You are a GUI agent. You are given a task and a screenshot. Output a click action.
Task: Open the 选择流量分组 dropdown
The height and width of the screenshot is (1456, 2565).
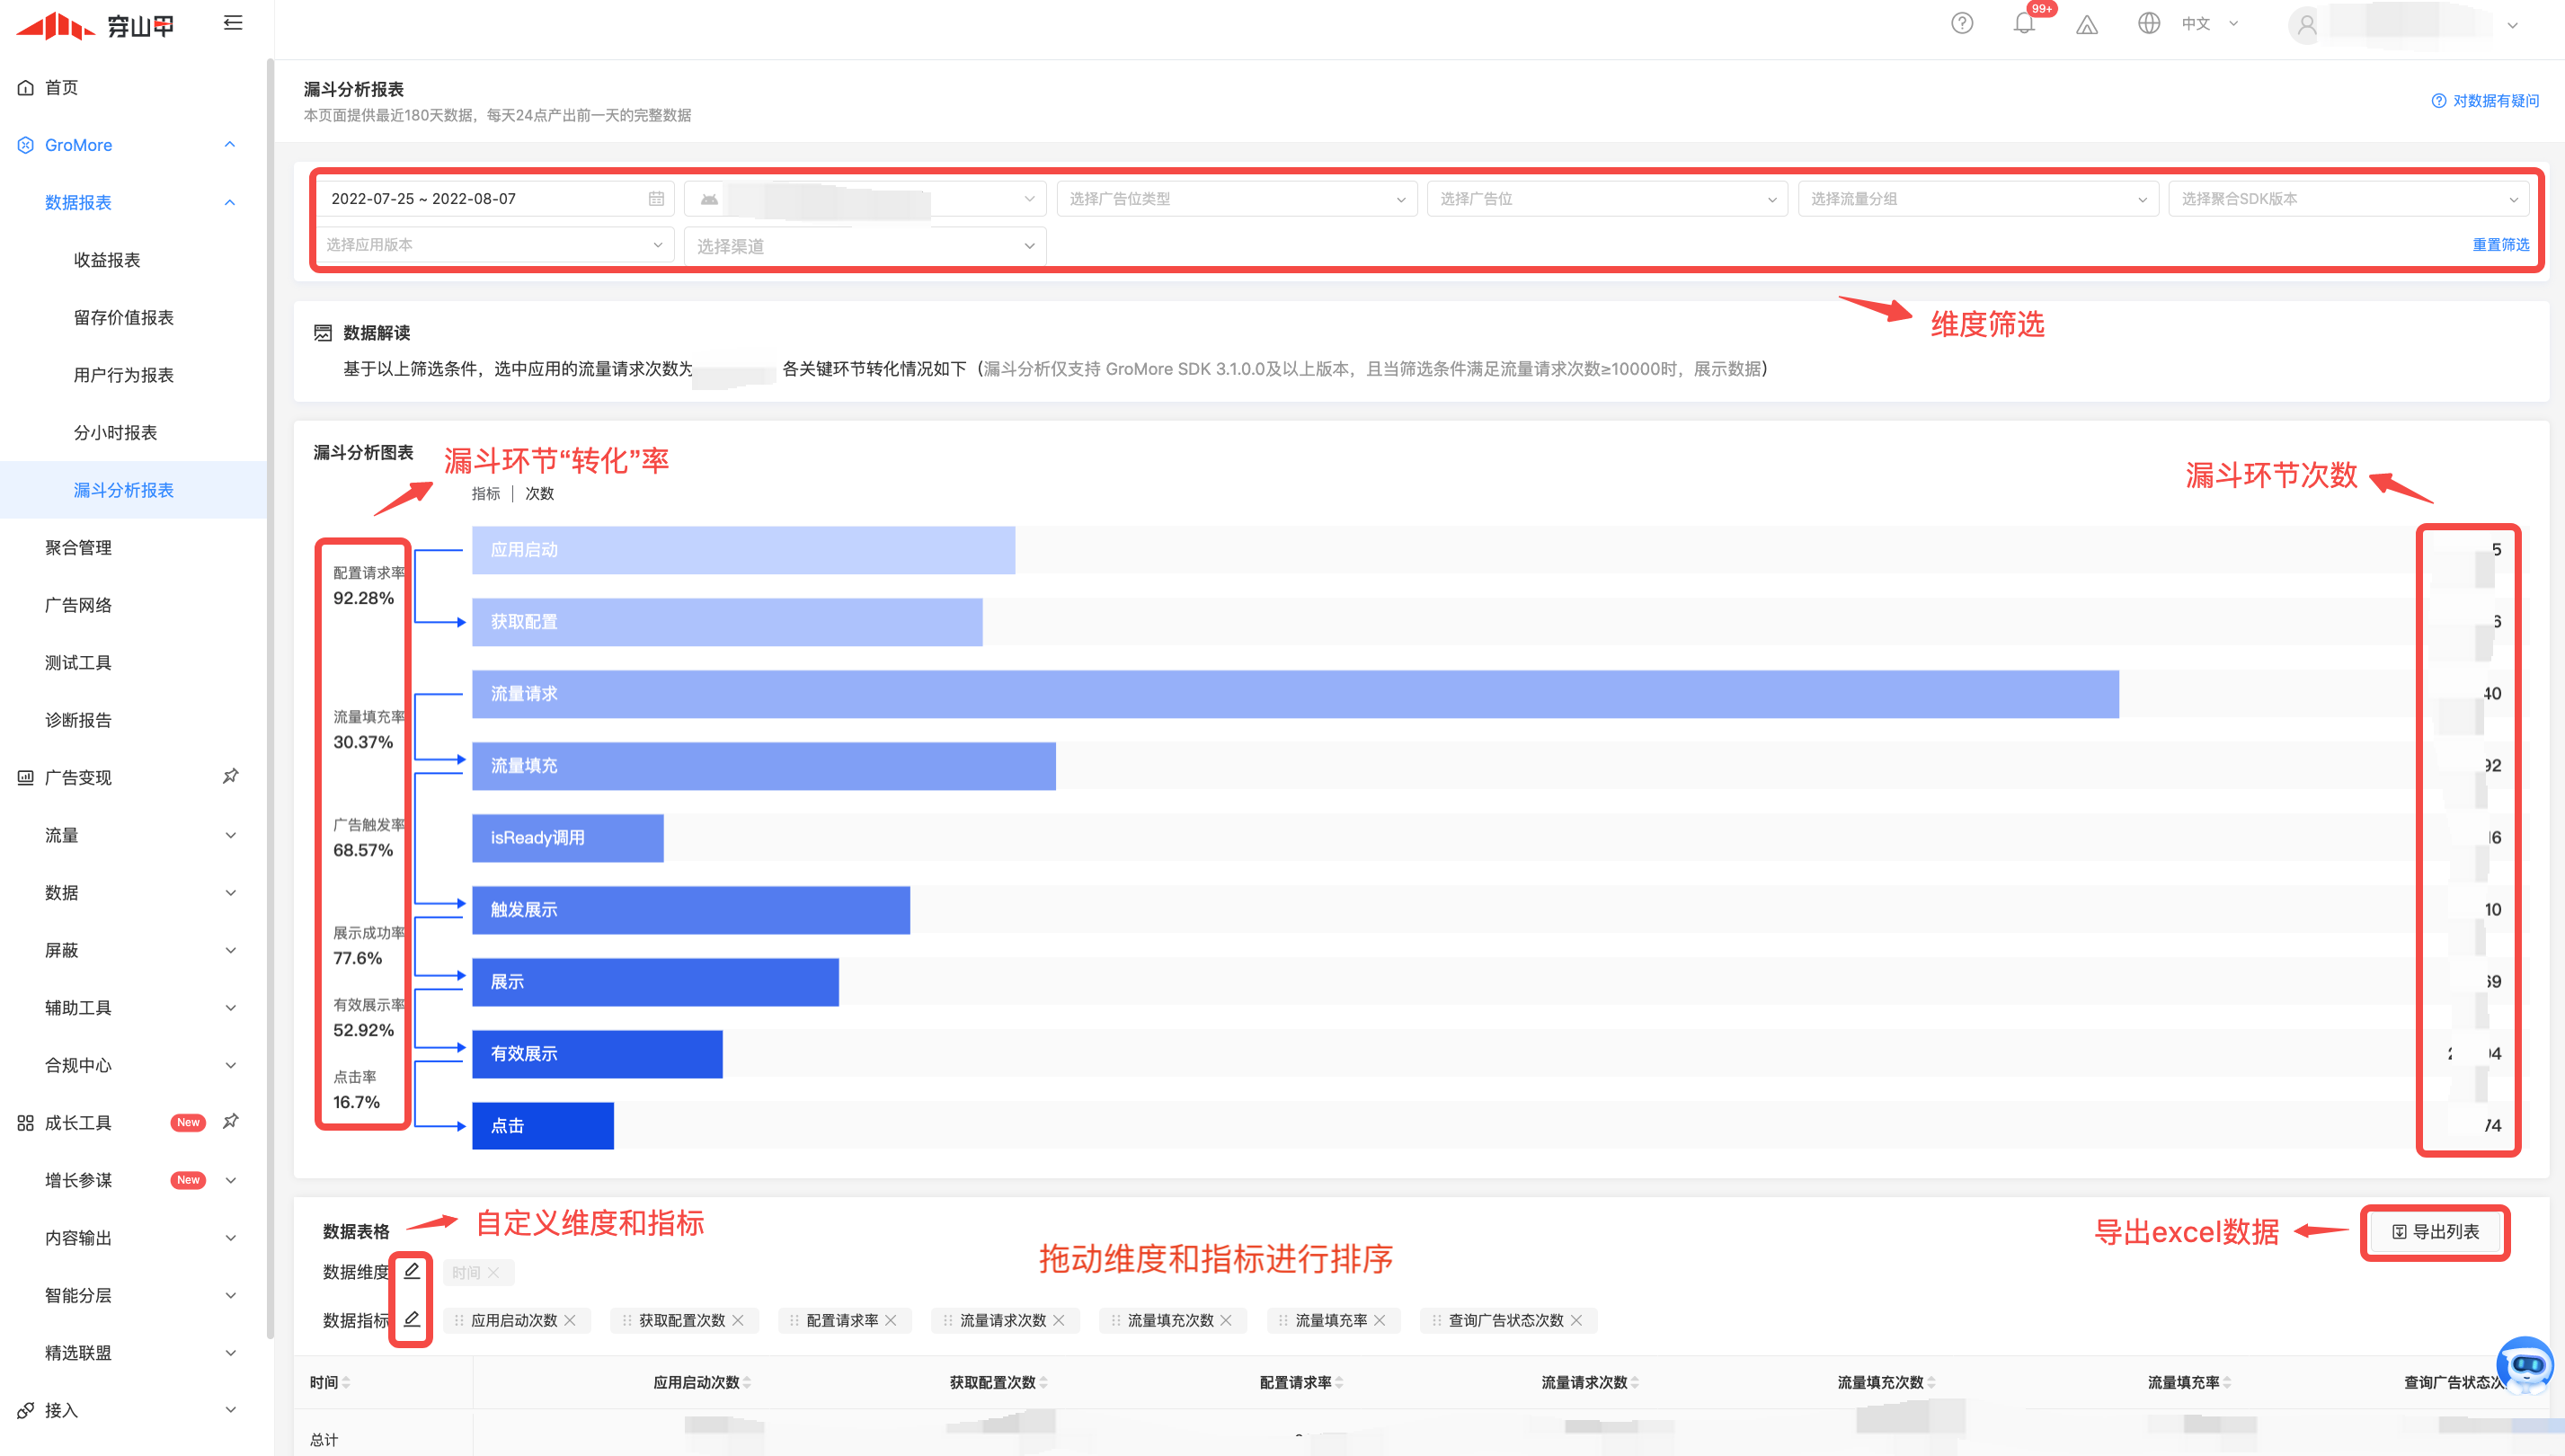click(1977, 198)
